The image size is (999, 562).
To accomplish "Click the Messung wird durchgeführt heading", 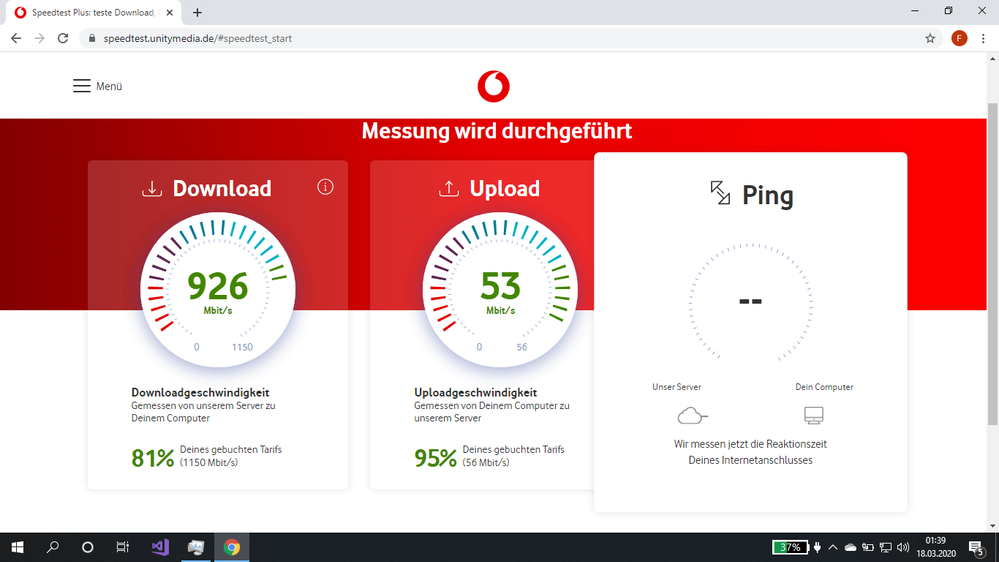I will pyautogui.click(x=497, y=131).
